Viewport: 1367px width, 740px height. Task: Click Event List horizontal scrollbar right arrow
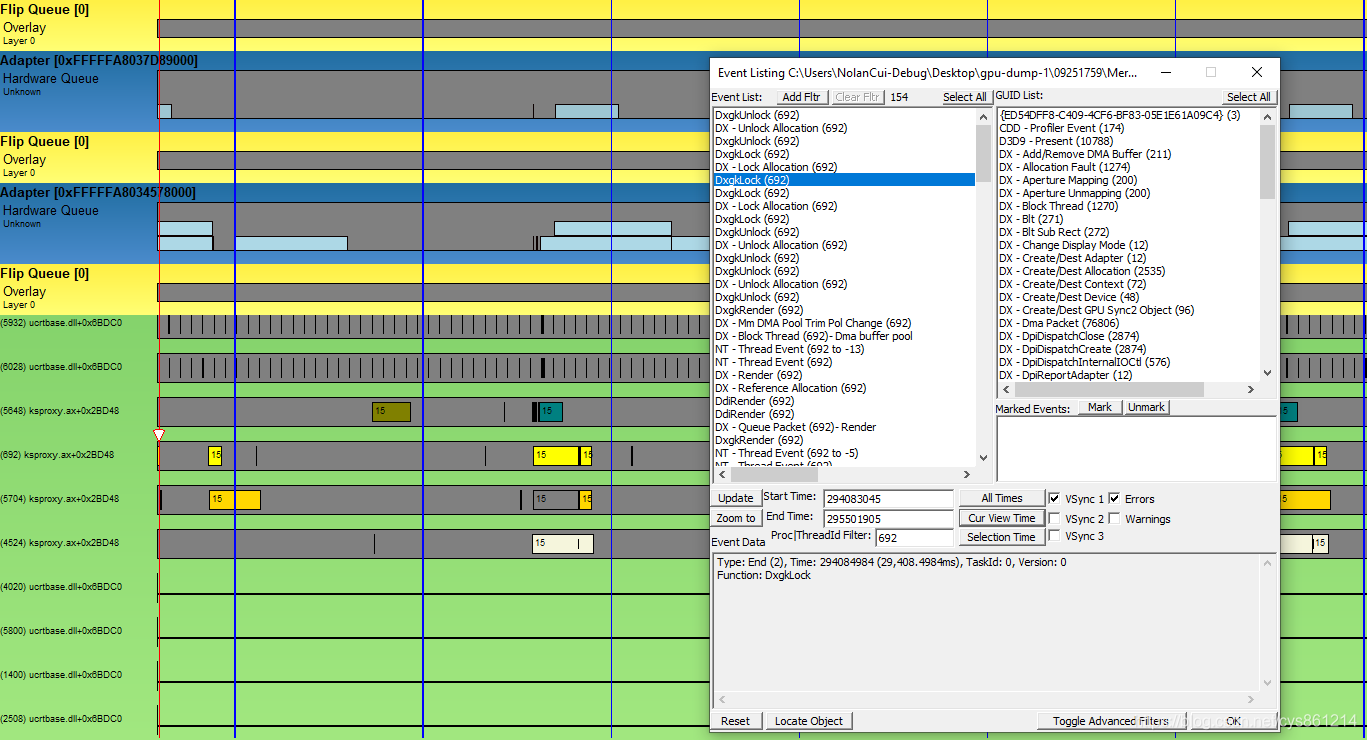click(966, 474)
